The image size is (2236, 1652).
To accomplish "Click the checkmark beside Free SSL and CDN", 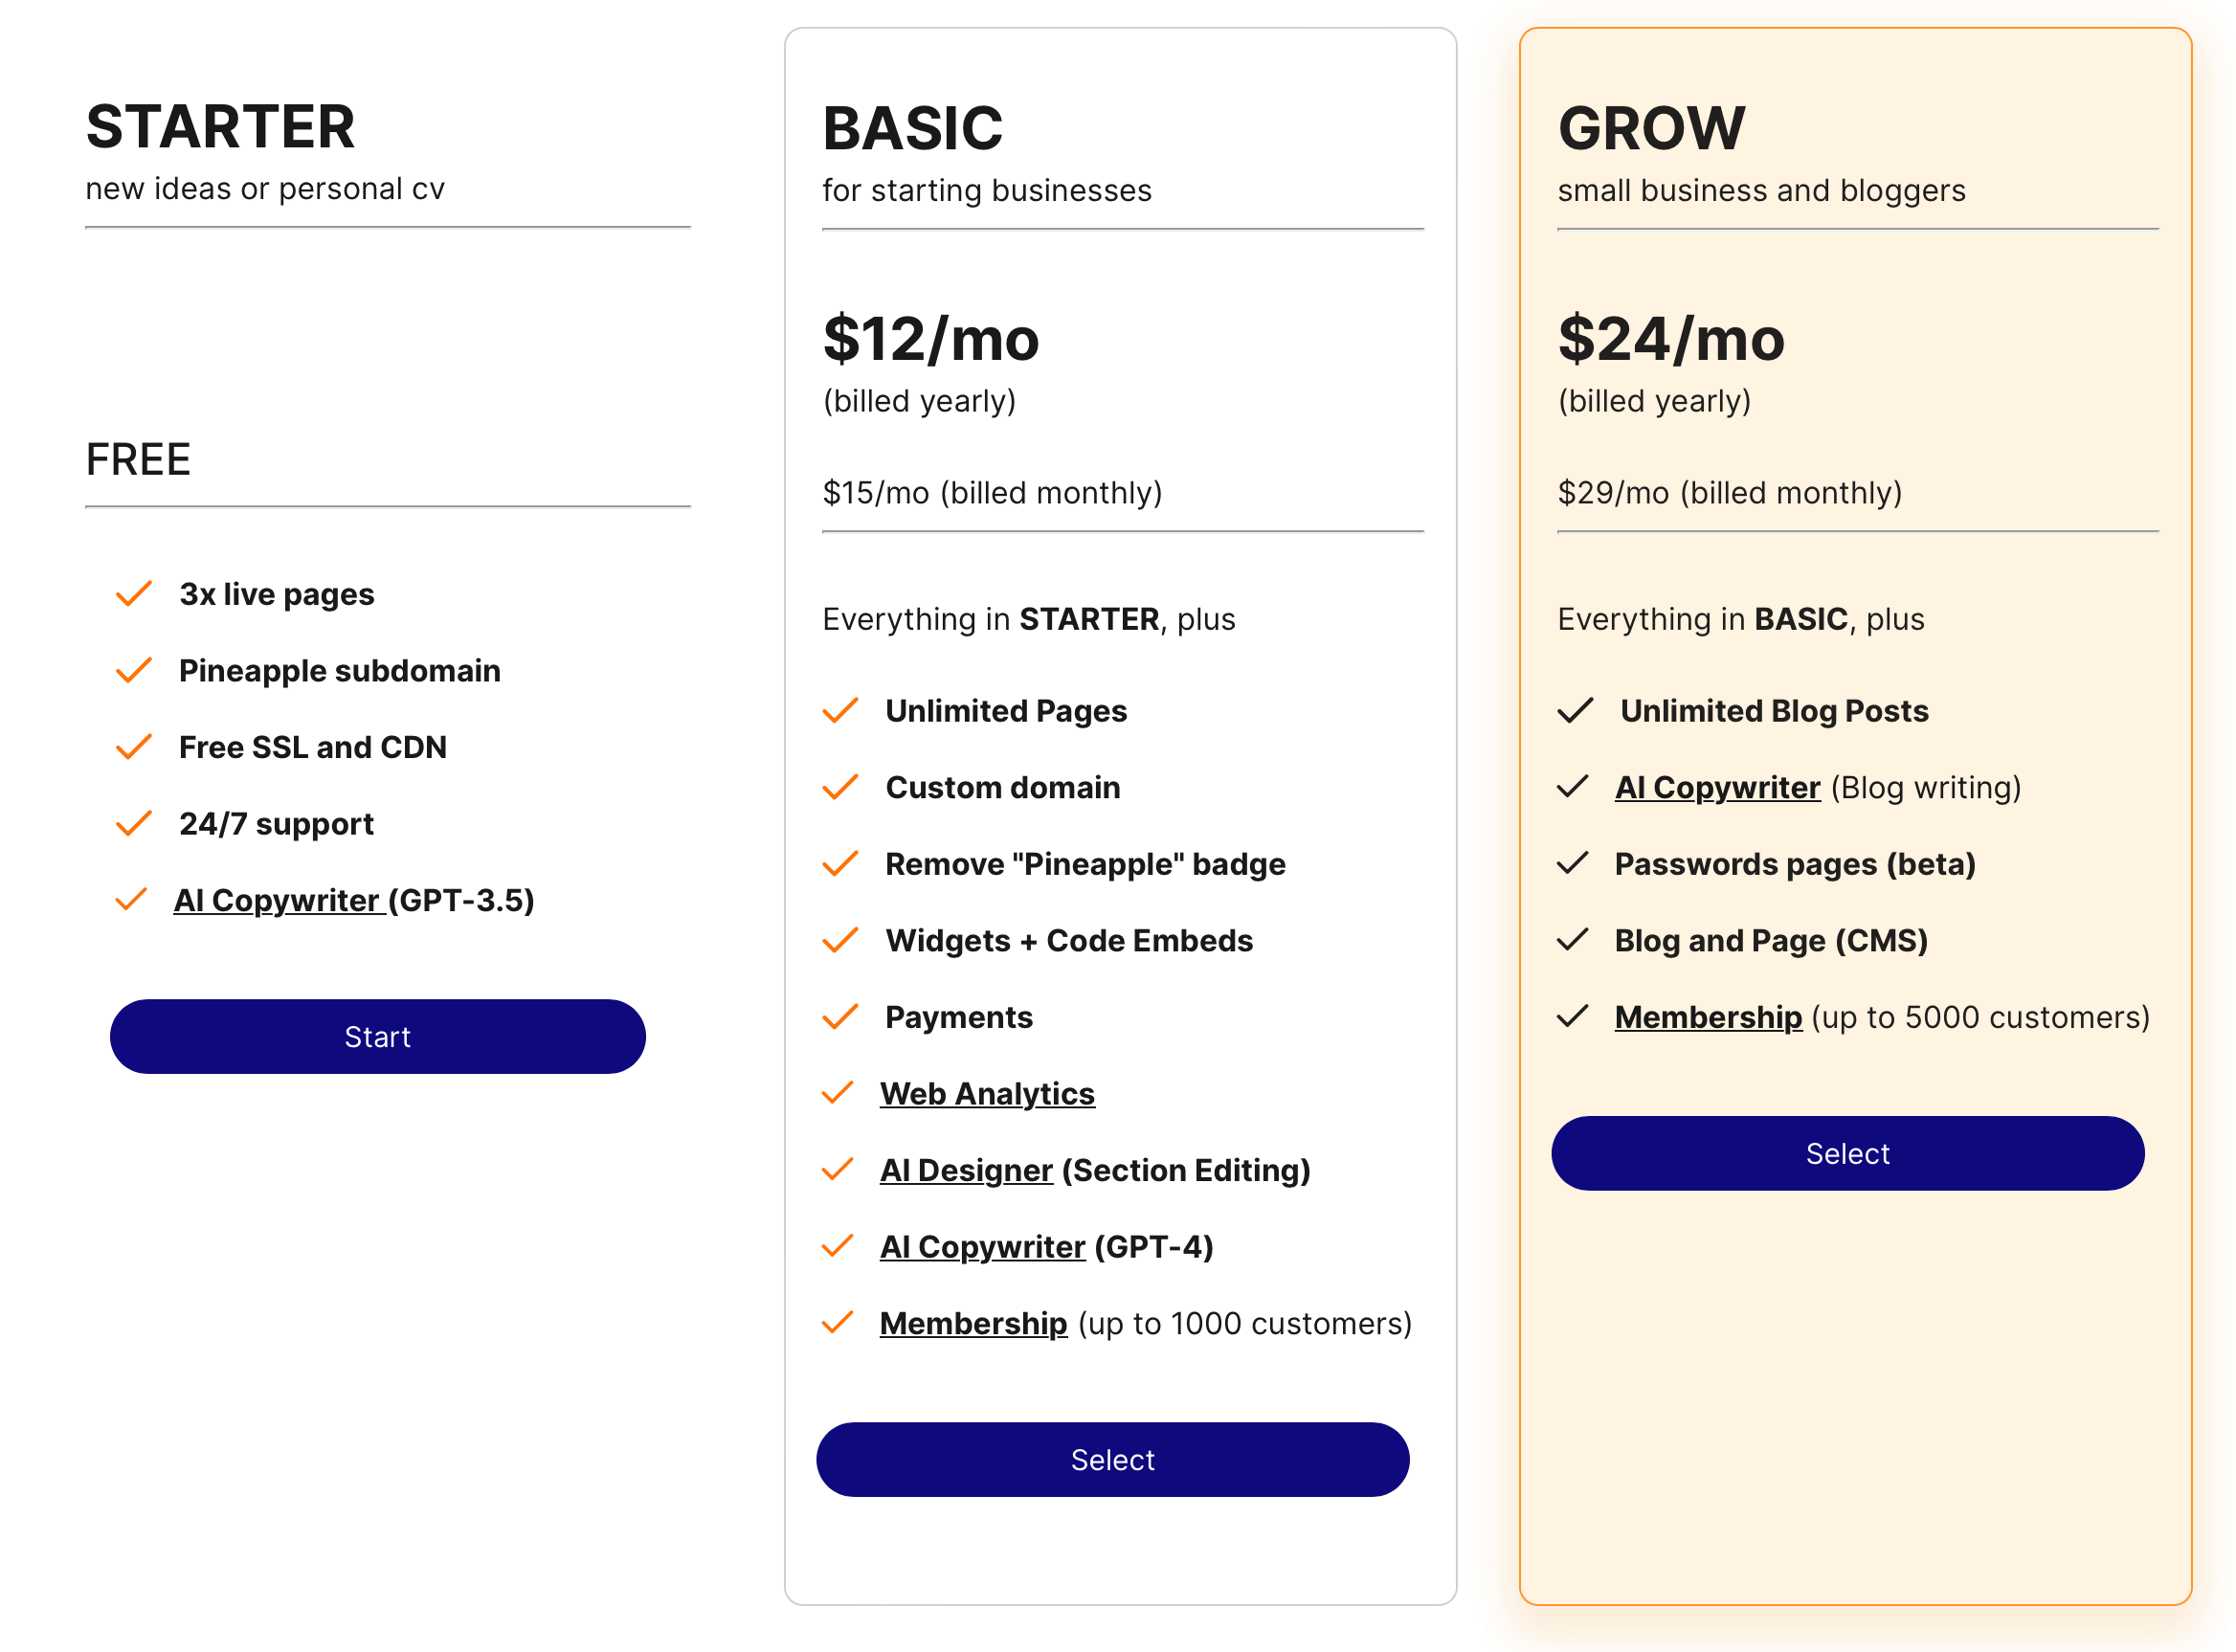I will (134, 747).
